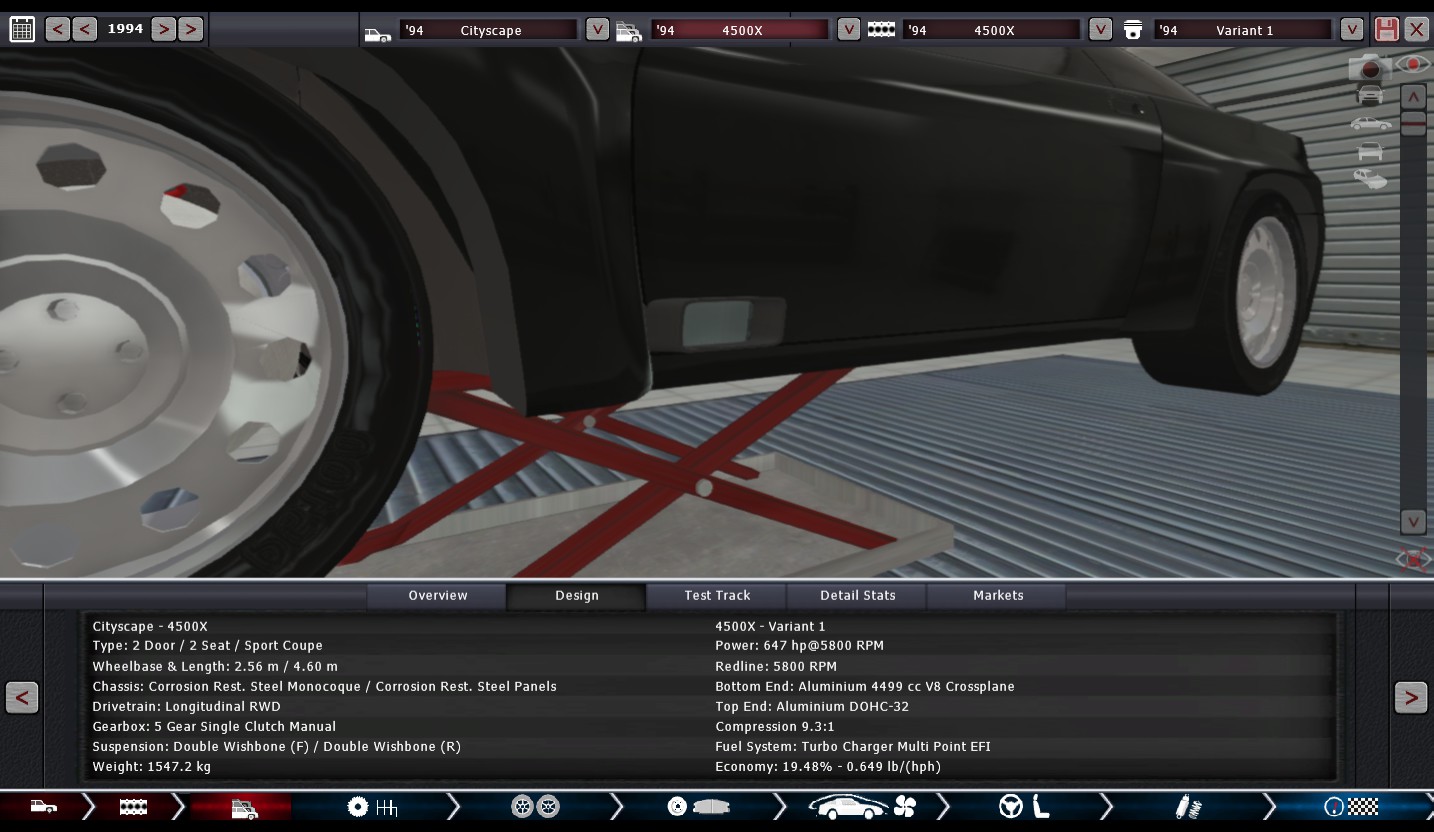Save the design with the red floppy disk icon
Image resolution: width=1434 pixels, height=832 pixels.
pyautogui.click(x=1386, y=28)
